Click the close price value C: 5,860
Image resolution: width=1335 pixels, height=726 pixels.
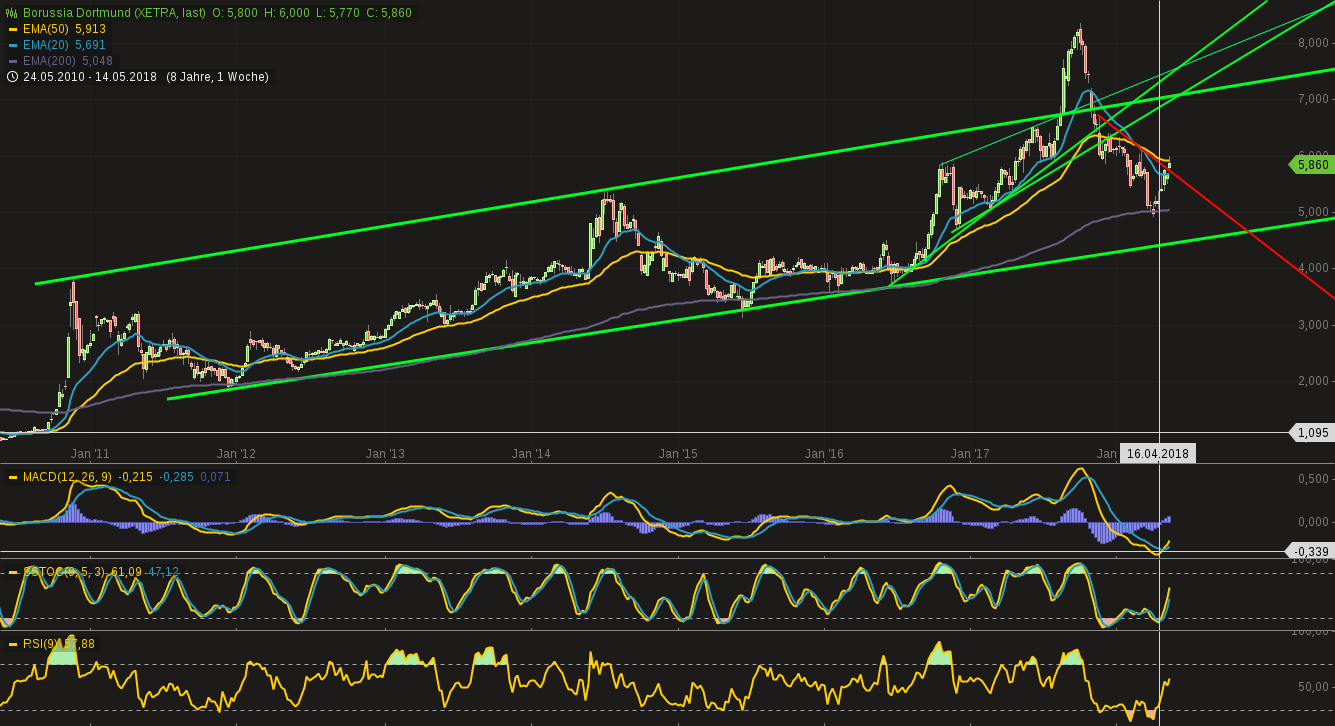pyautogui.click(x=388, y=13)
